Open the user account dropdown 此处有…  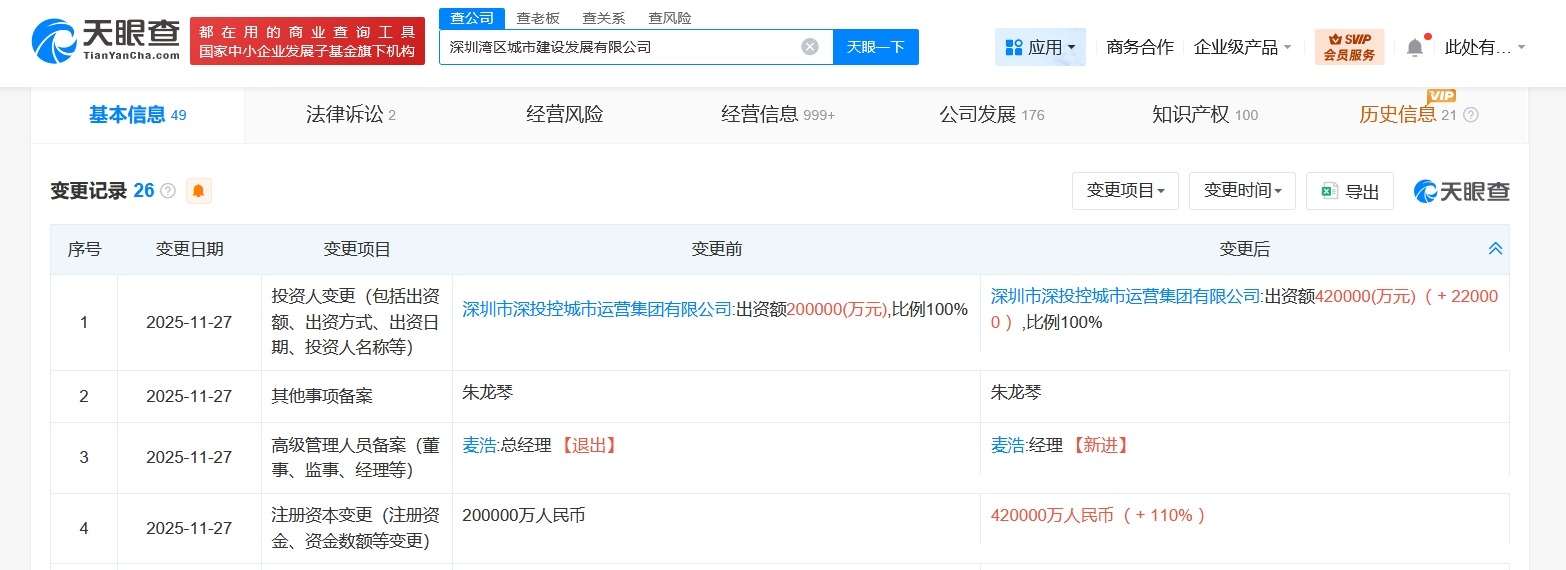(x=1485, y=47)
